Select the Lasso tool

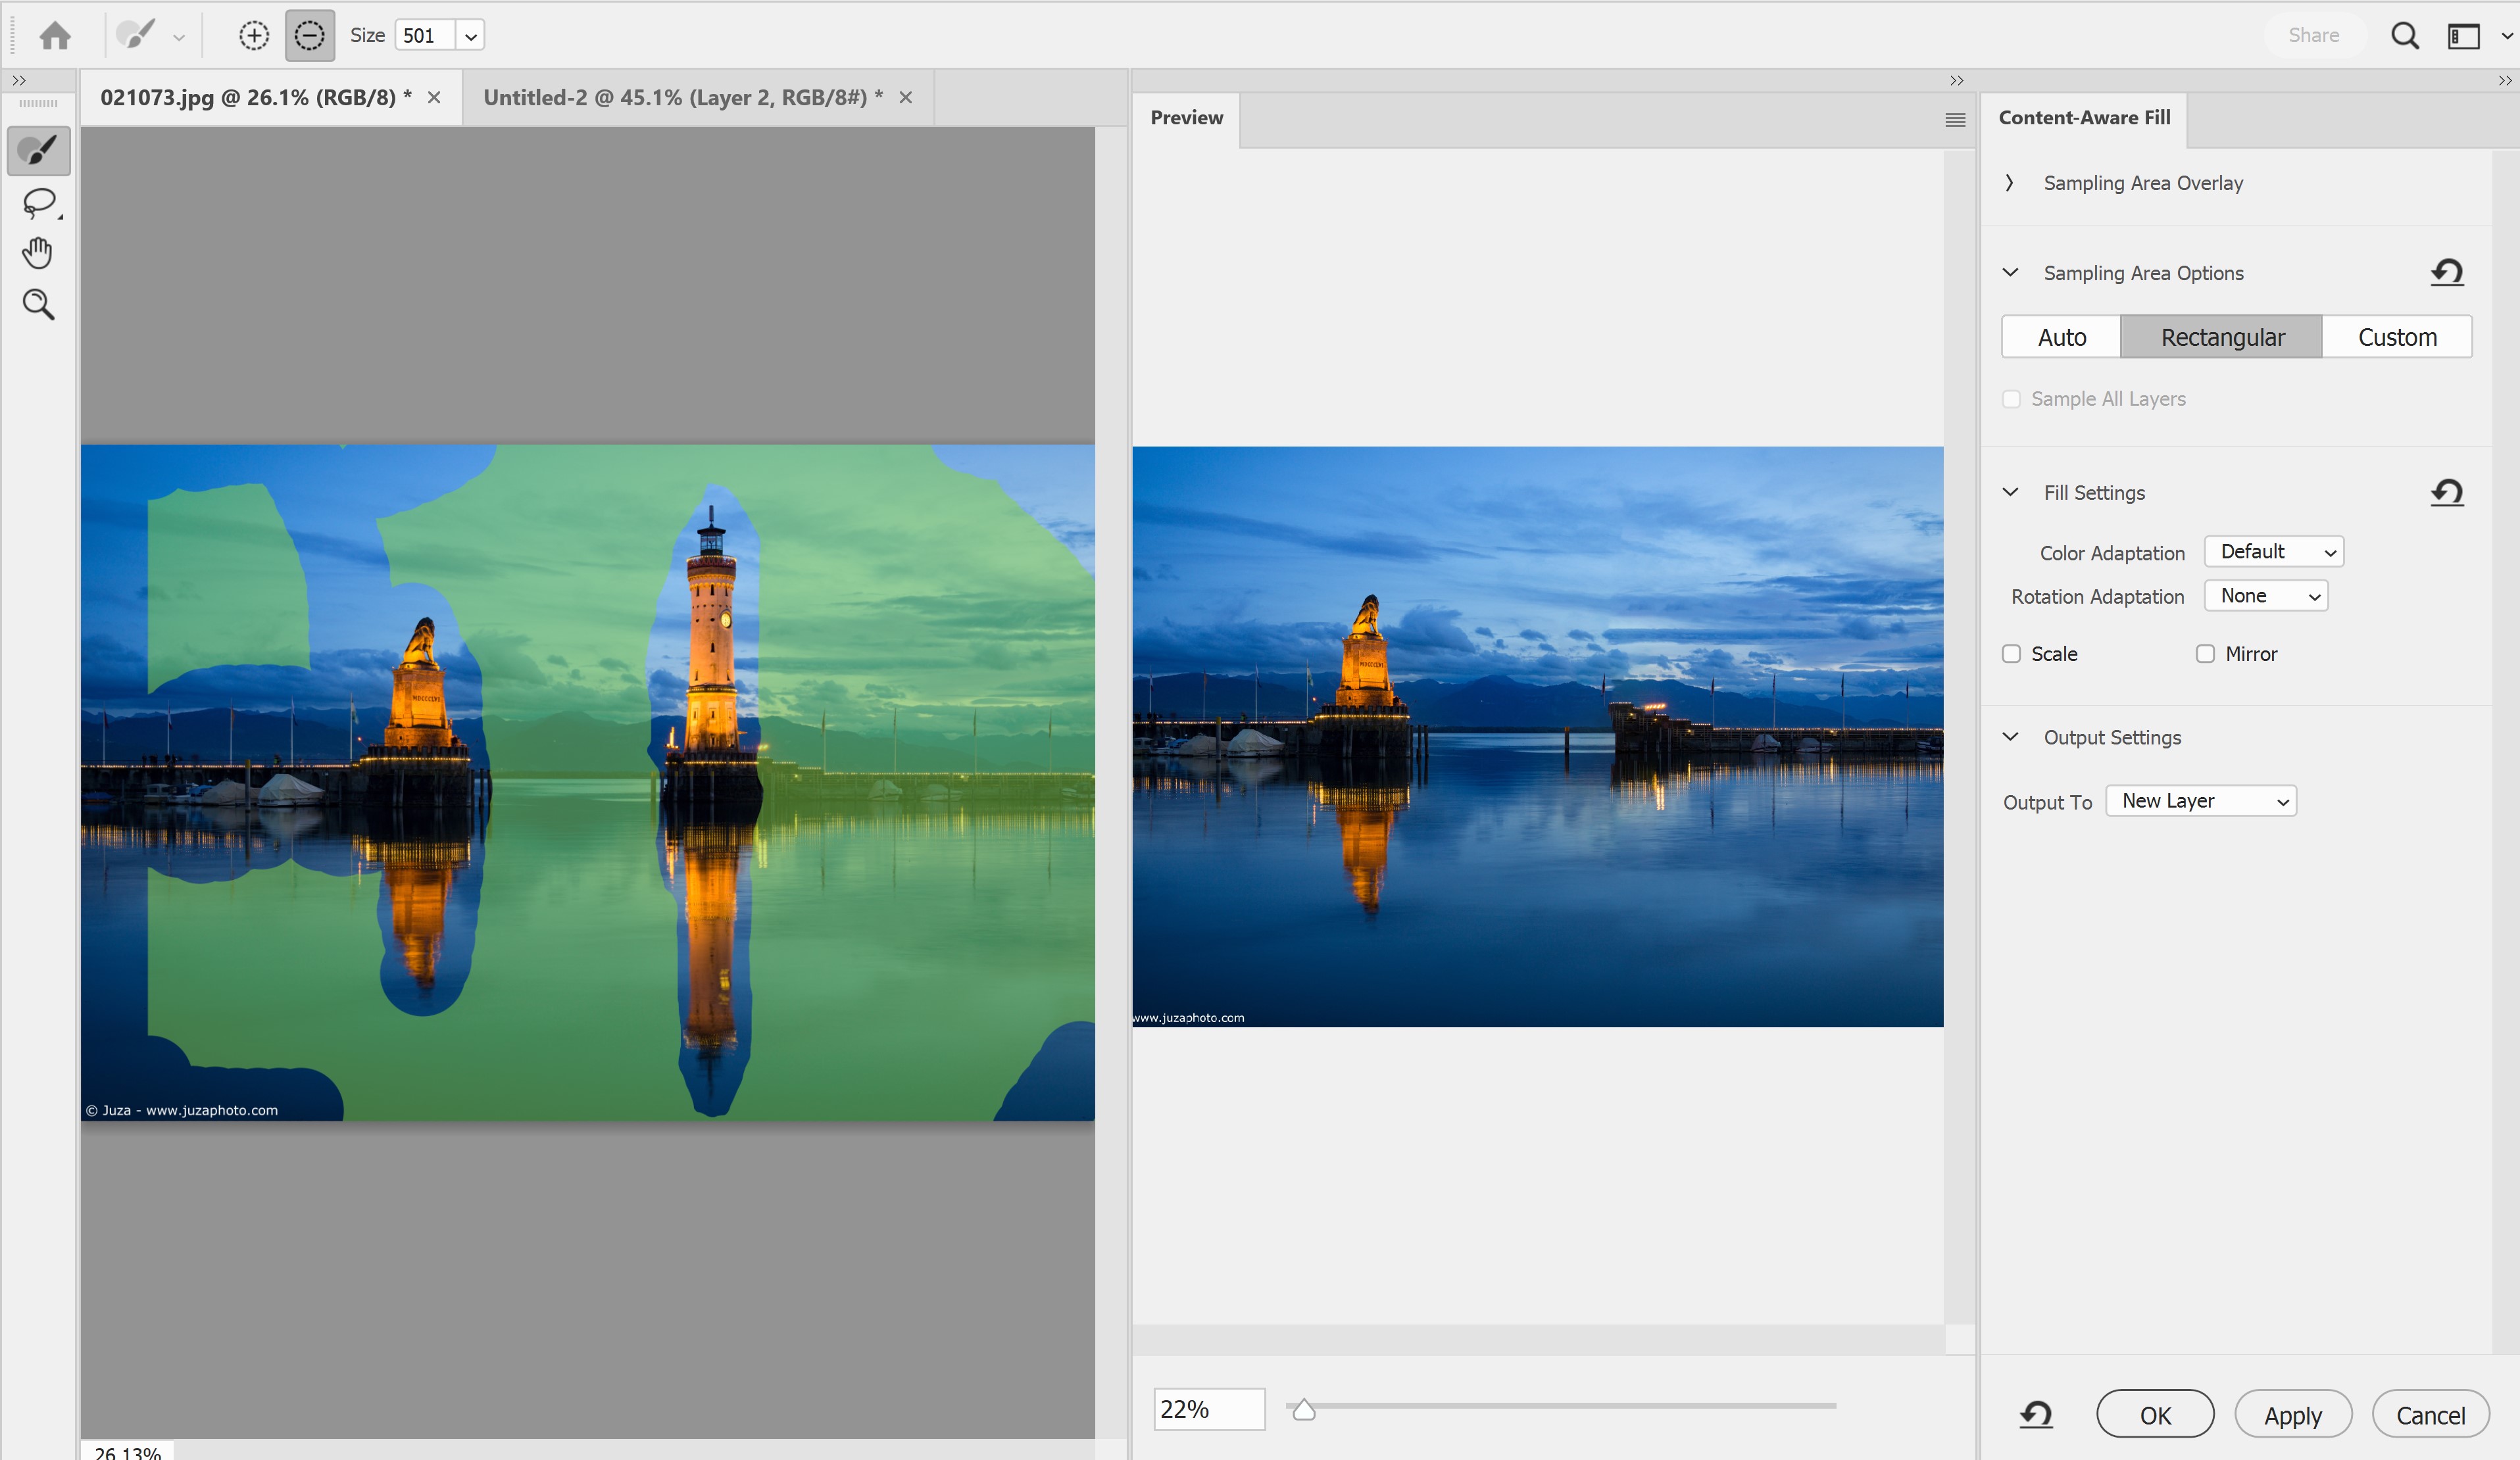tap(38, 203)
